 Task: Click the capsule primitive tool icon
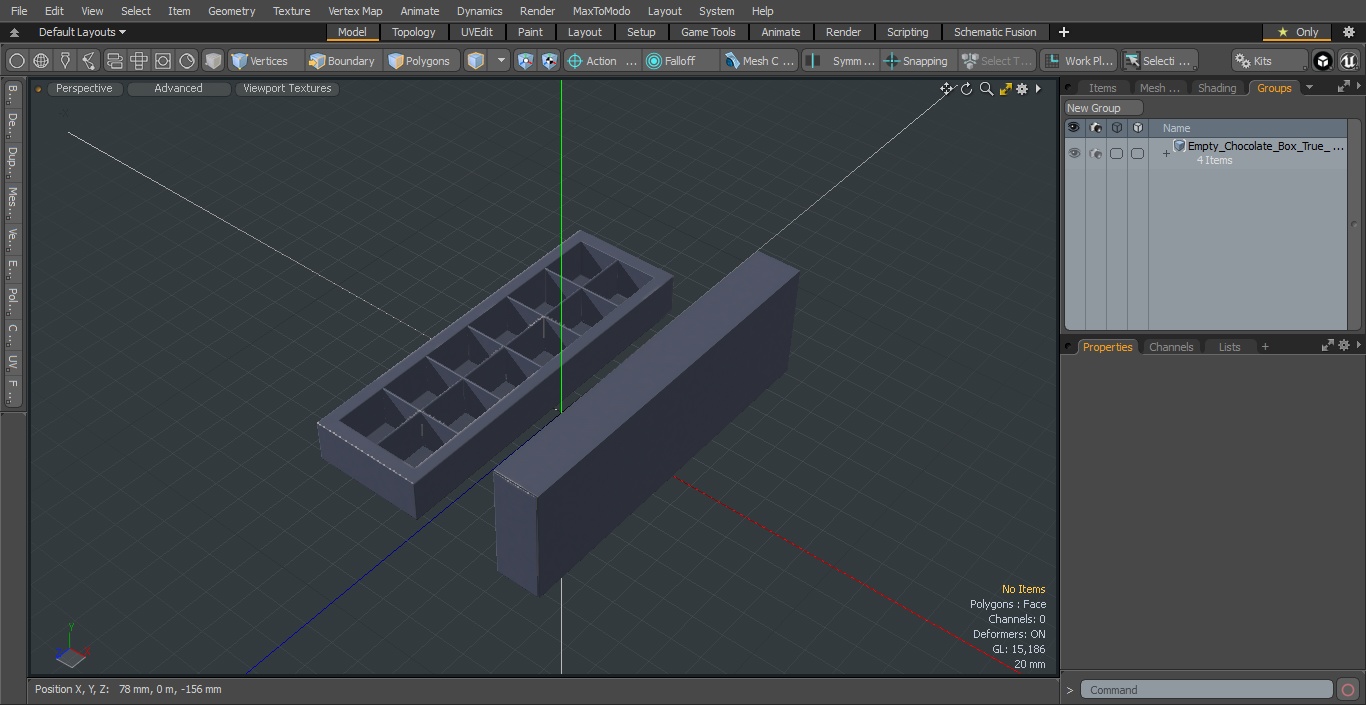pos(114,61)
